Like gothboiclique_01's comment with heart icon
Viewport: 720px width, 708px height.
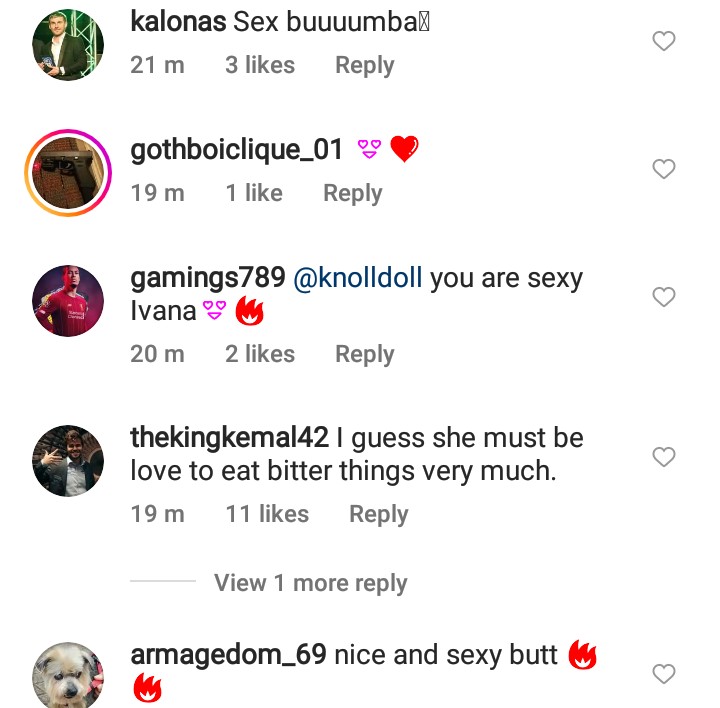663,169
